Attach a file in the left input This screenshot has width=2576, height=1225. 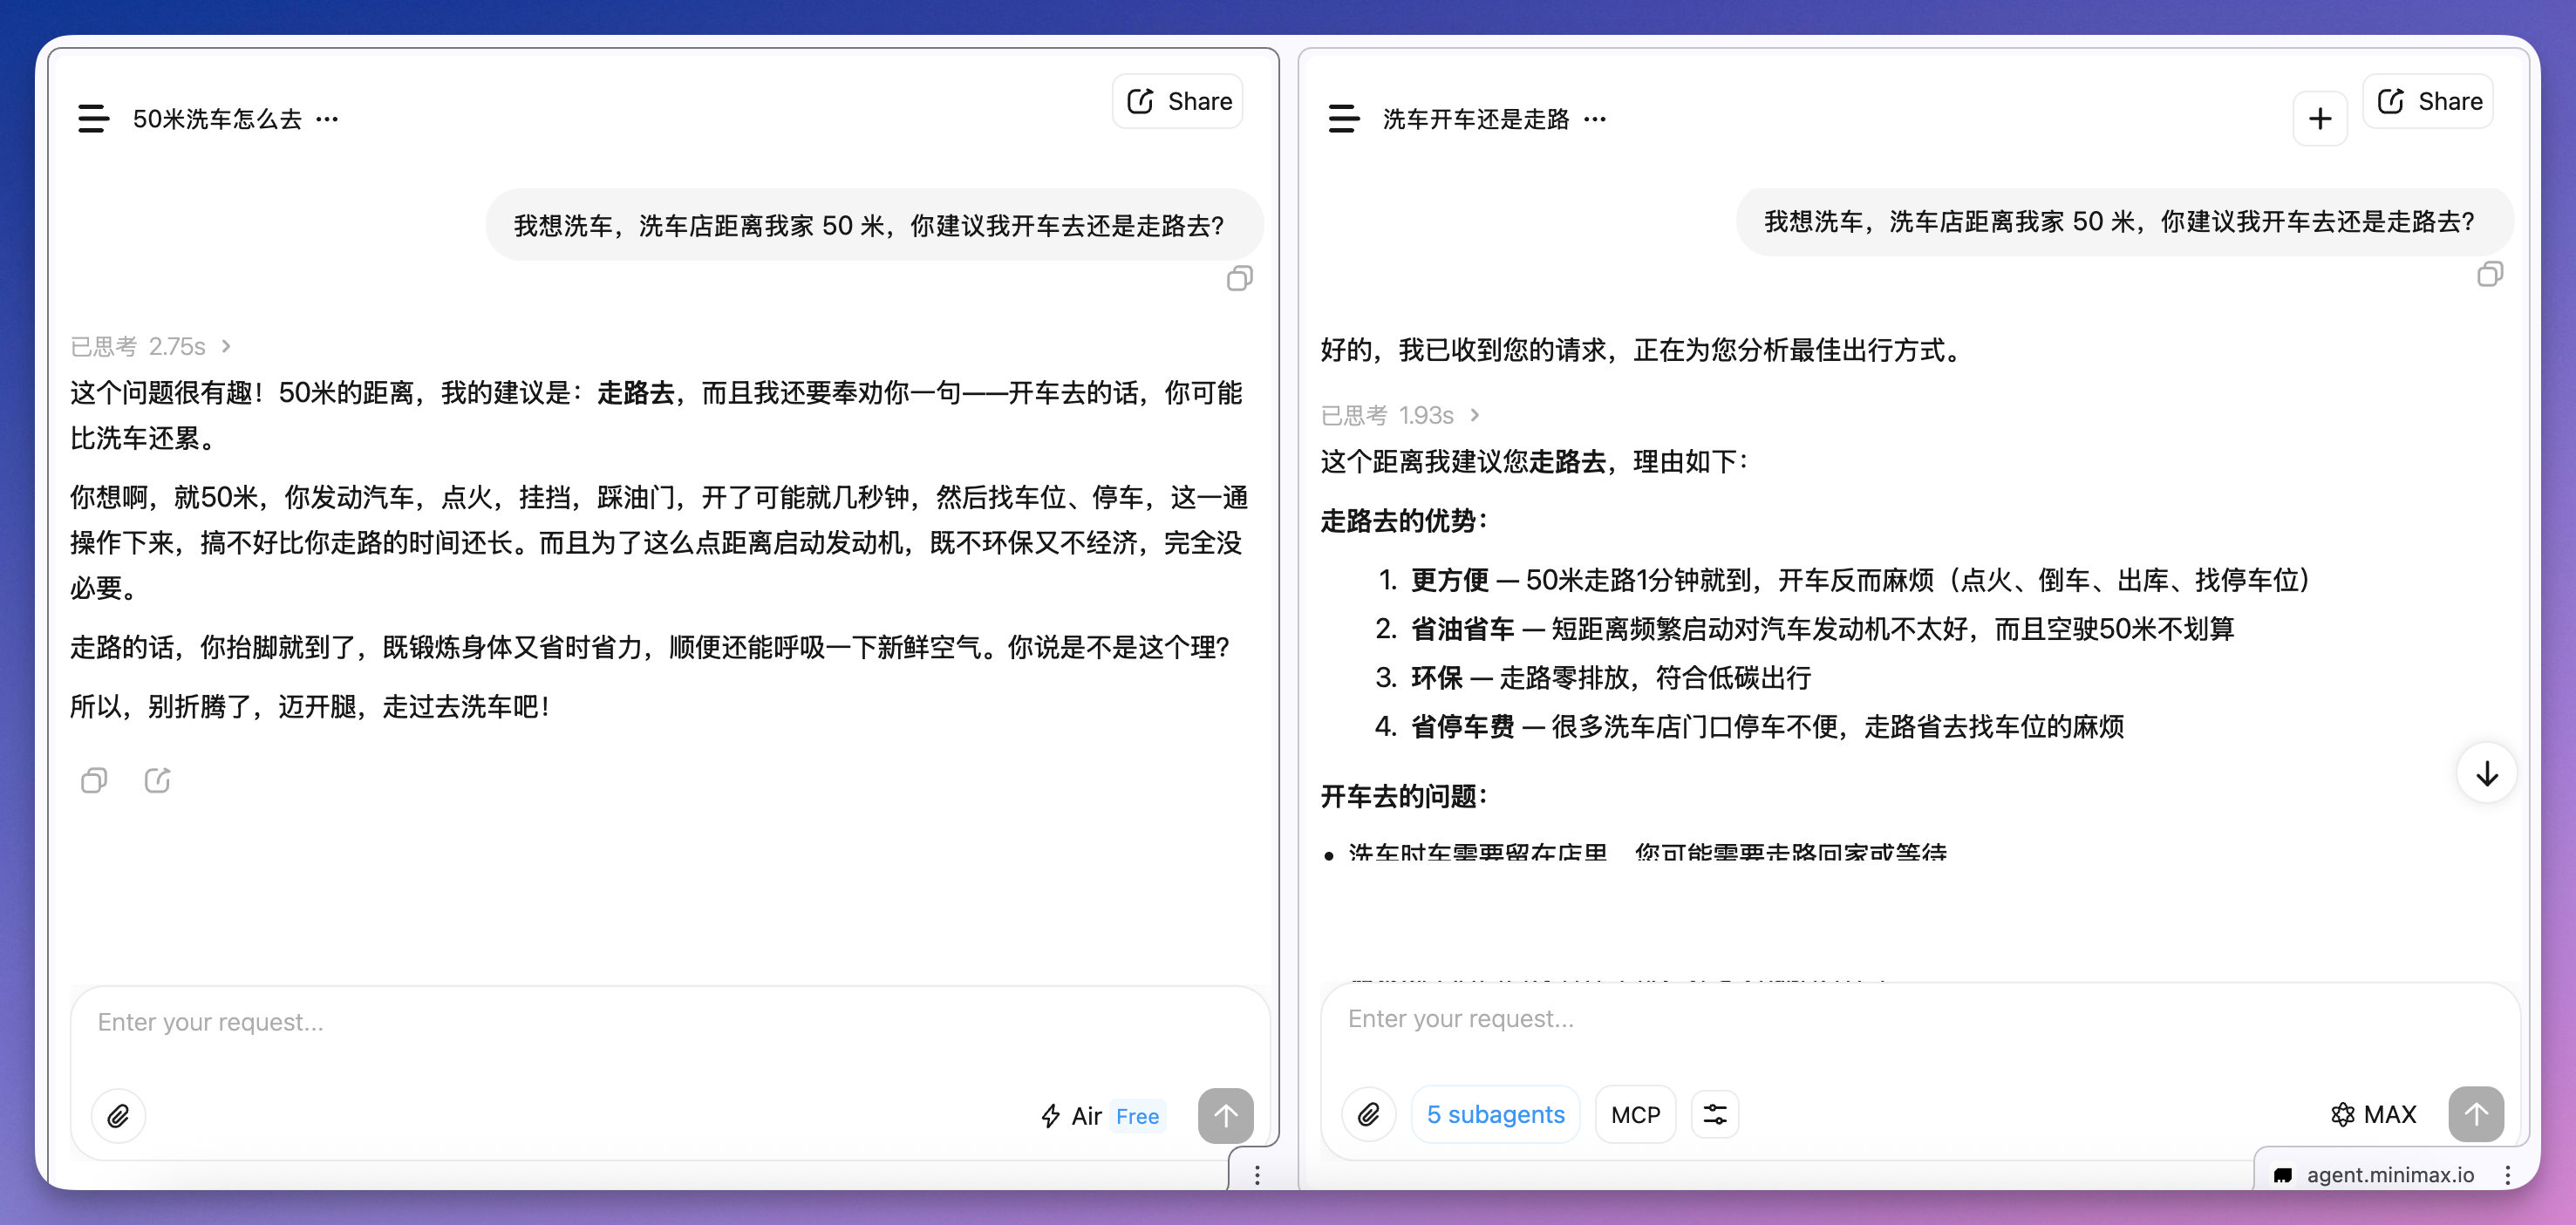118,1115
